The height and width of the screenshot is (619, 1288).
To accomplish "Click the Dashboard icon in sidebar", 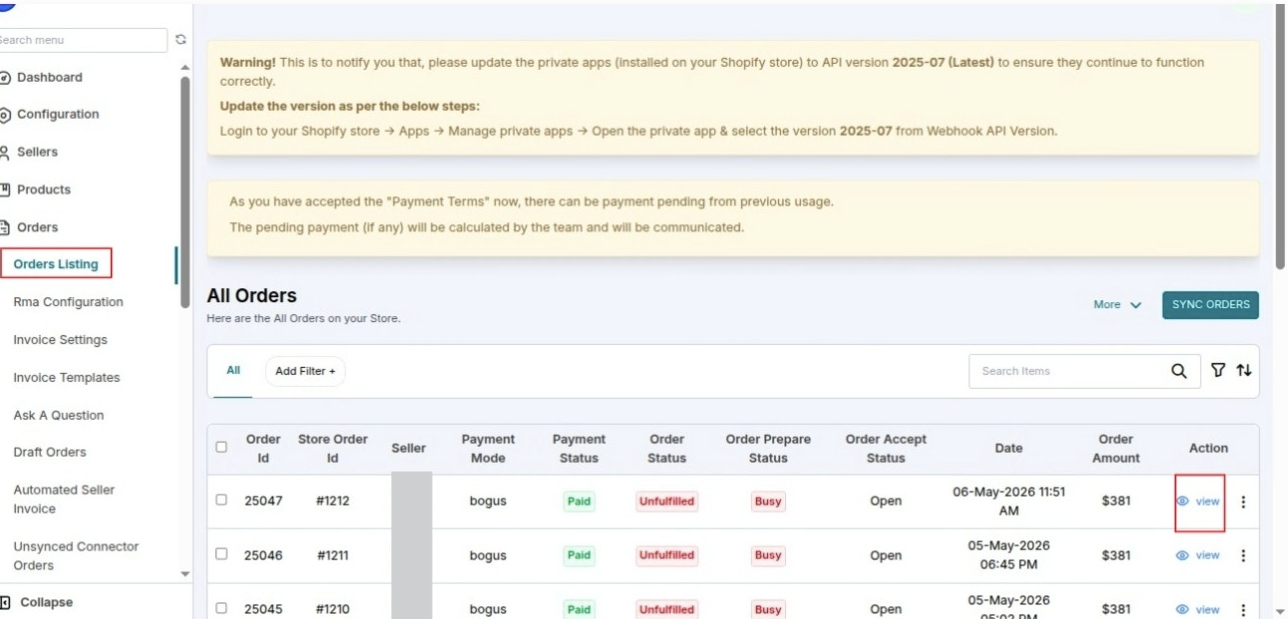I will click(x=5, y=78).
